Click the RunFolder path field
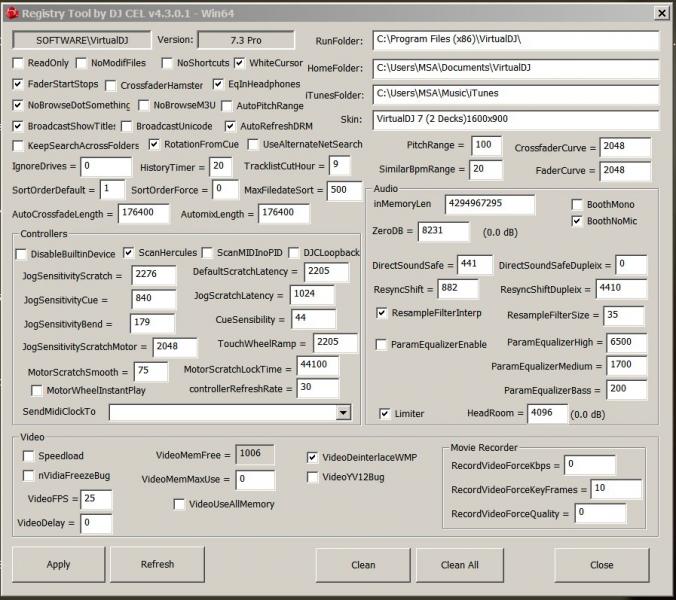 tap(516, 40)
